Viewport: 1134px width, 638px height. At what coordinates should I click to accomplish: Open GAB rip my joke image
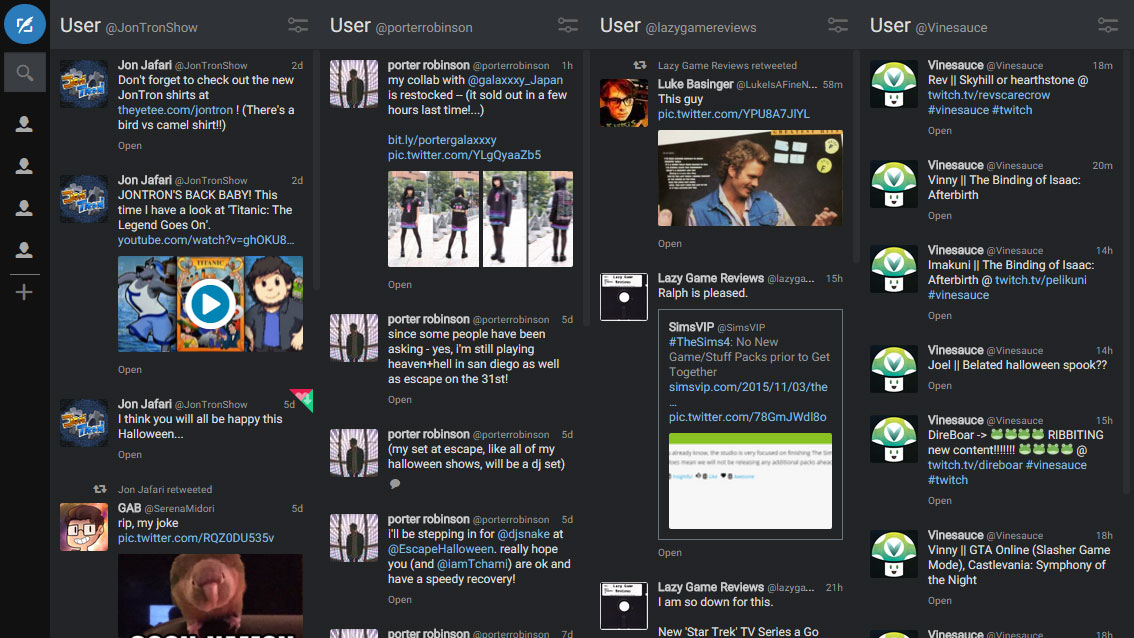pyautogui.click(x=210, y=596)
